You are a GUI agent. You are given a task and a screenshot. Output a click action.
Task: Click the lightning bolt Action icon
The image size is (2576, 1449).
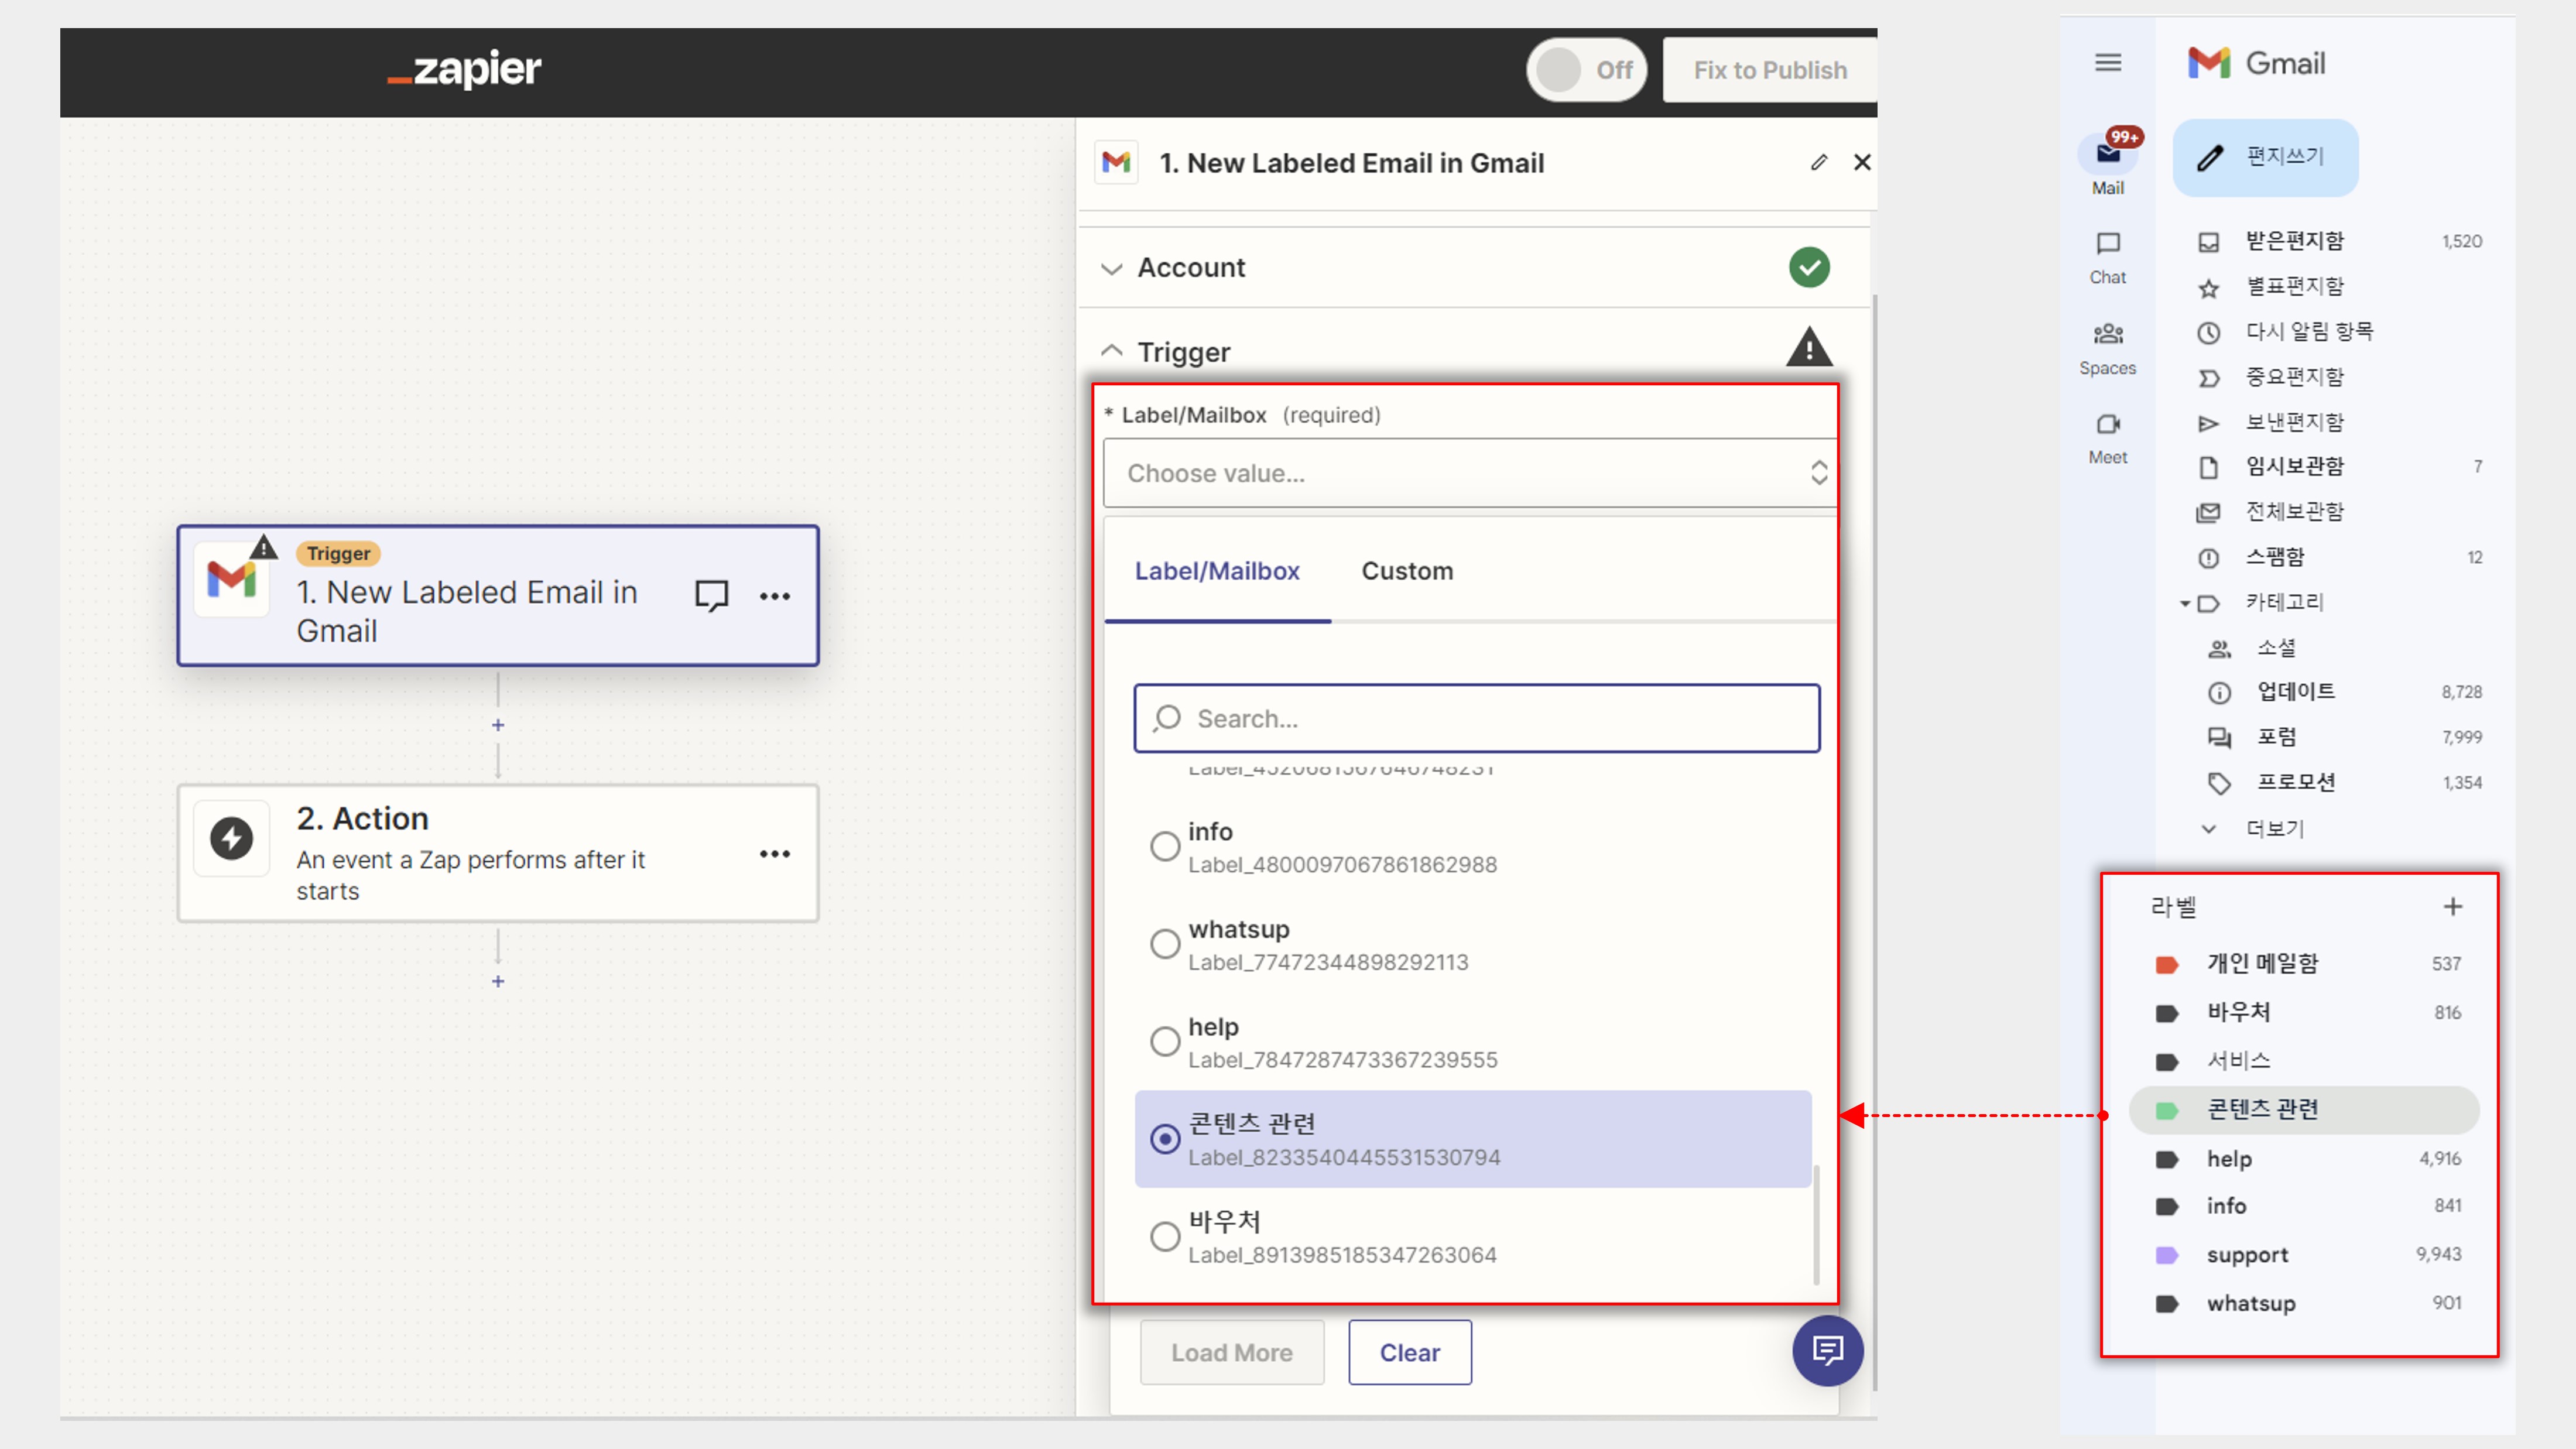click(x=231, y=838)
